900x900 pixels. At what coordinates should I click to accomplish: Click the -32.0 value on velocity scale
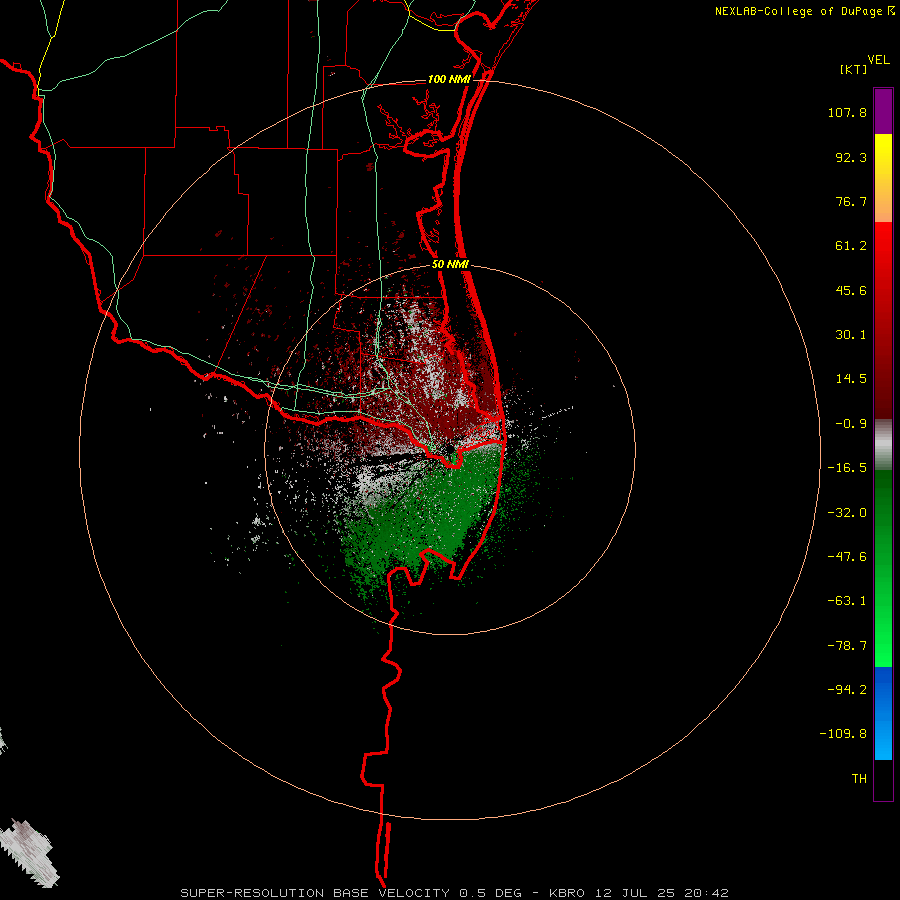coord(847,513)
